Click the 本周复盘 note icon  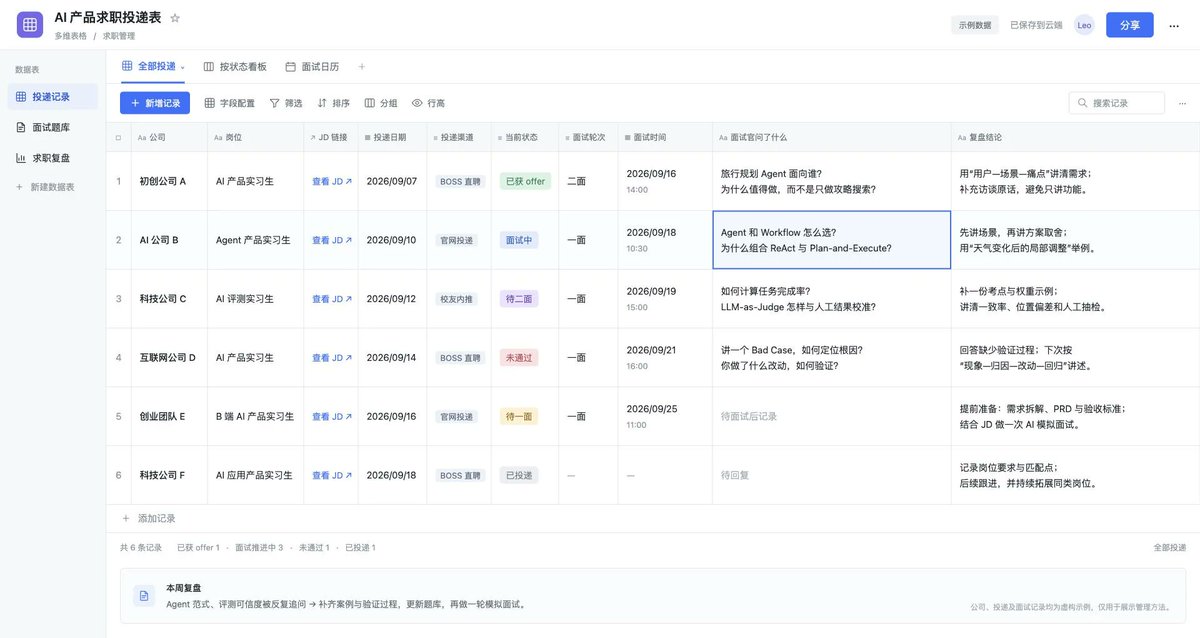[144, 595]
